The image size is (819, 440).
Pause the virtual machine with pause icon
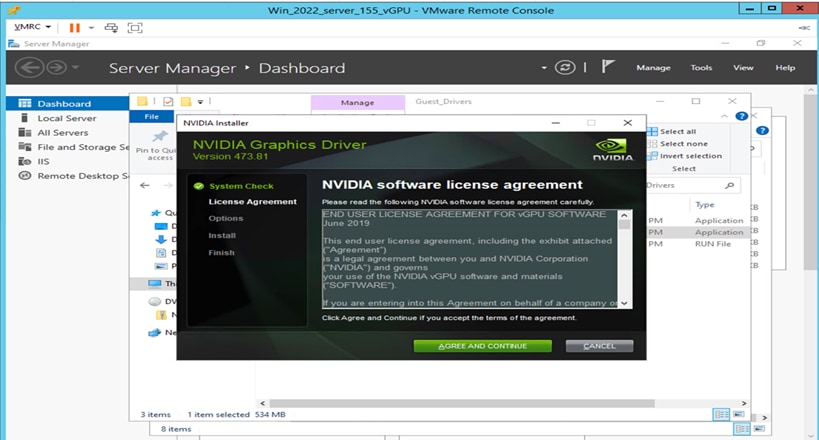[75, 28]
